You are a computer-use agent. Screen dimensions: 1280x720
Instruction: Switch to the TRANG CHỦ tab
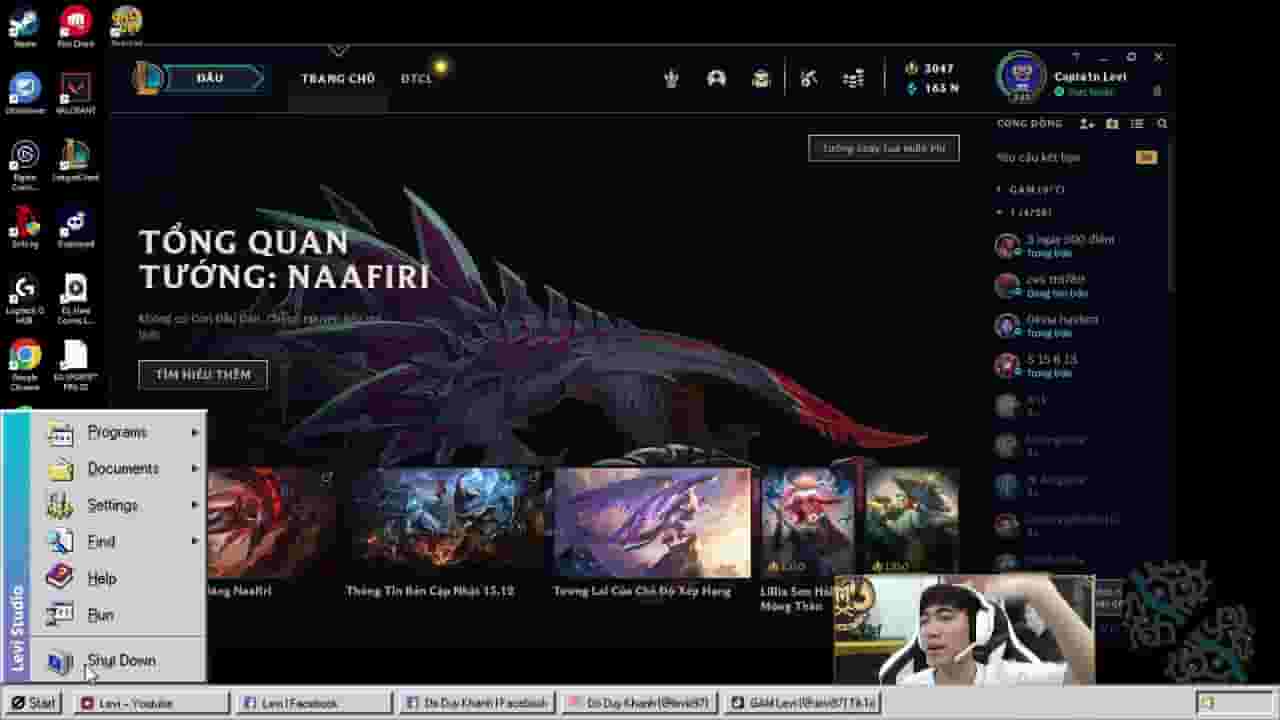338,78
